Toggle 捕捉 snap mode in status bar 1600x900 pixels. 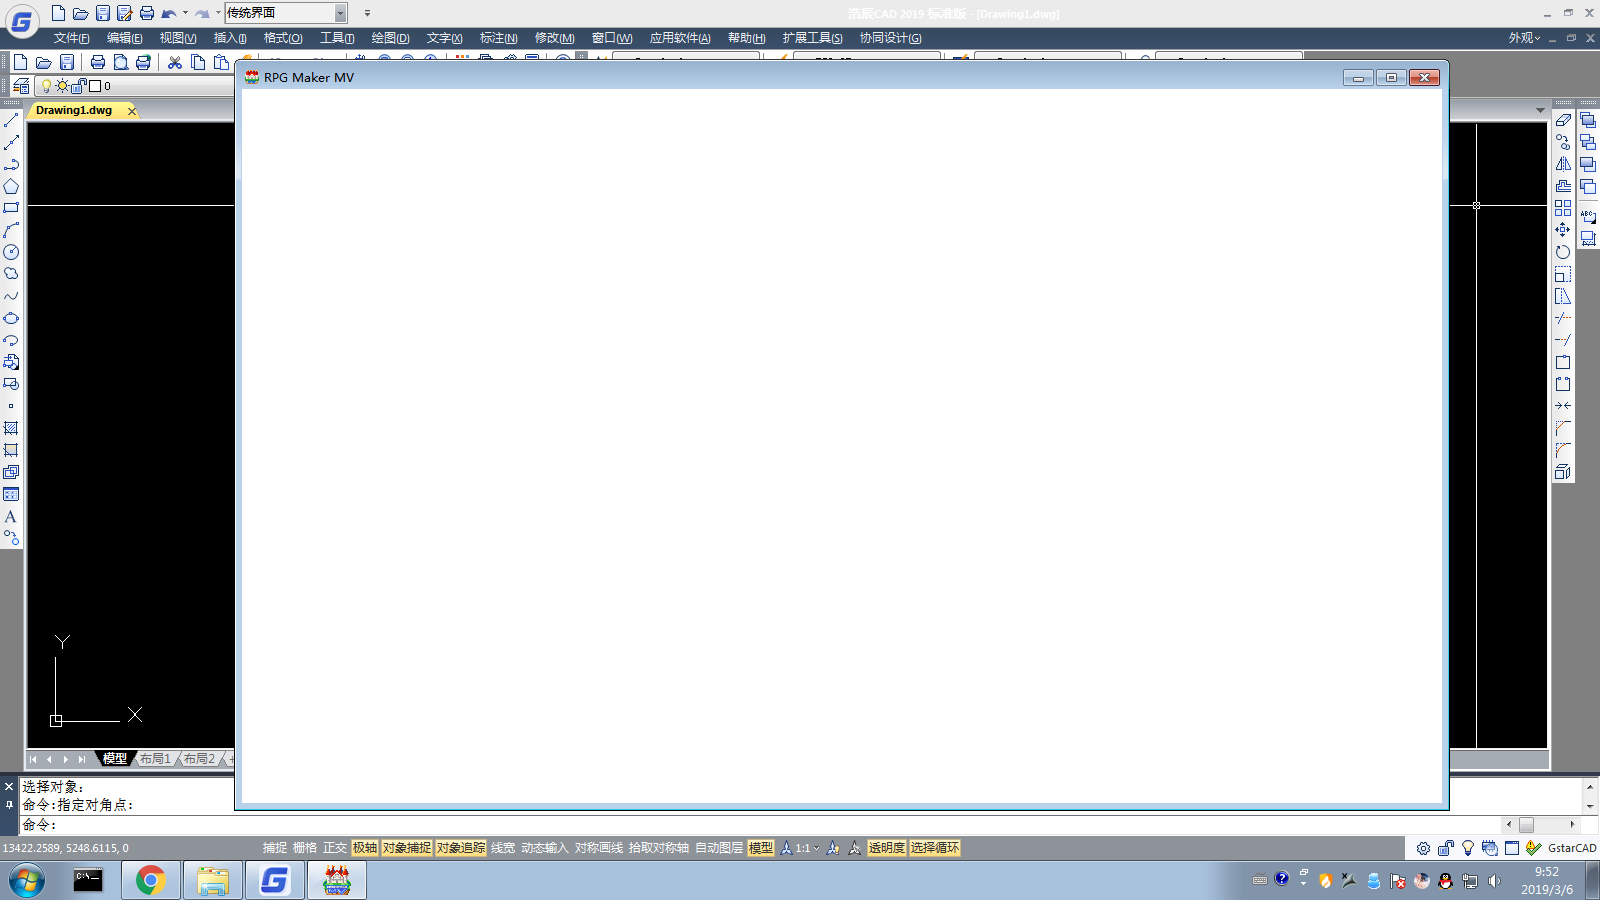[275, 848]
